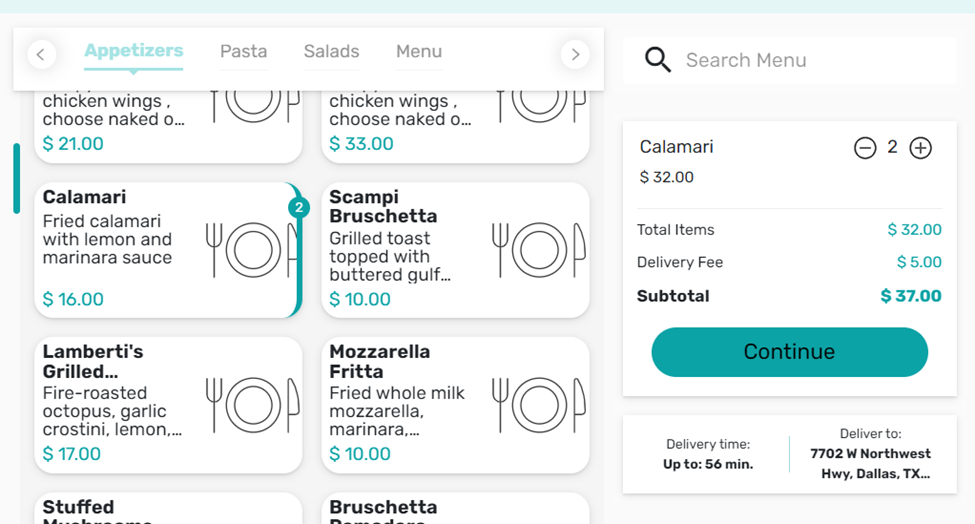Select the Appetizers tab
The image size is (975, 524).
[133, 51]
